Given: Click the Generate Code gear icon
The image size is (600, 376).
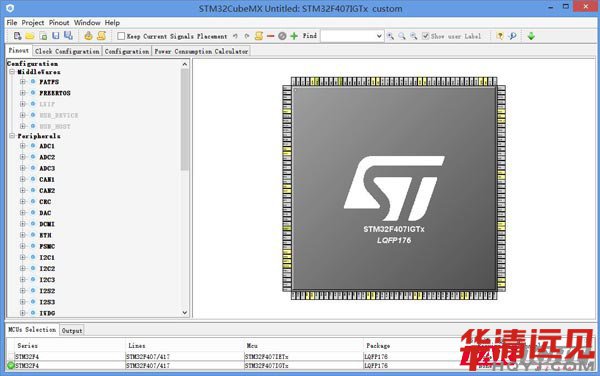Looking at the screenshot, I should point(88,36).
